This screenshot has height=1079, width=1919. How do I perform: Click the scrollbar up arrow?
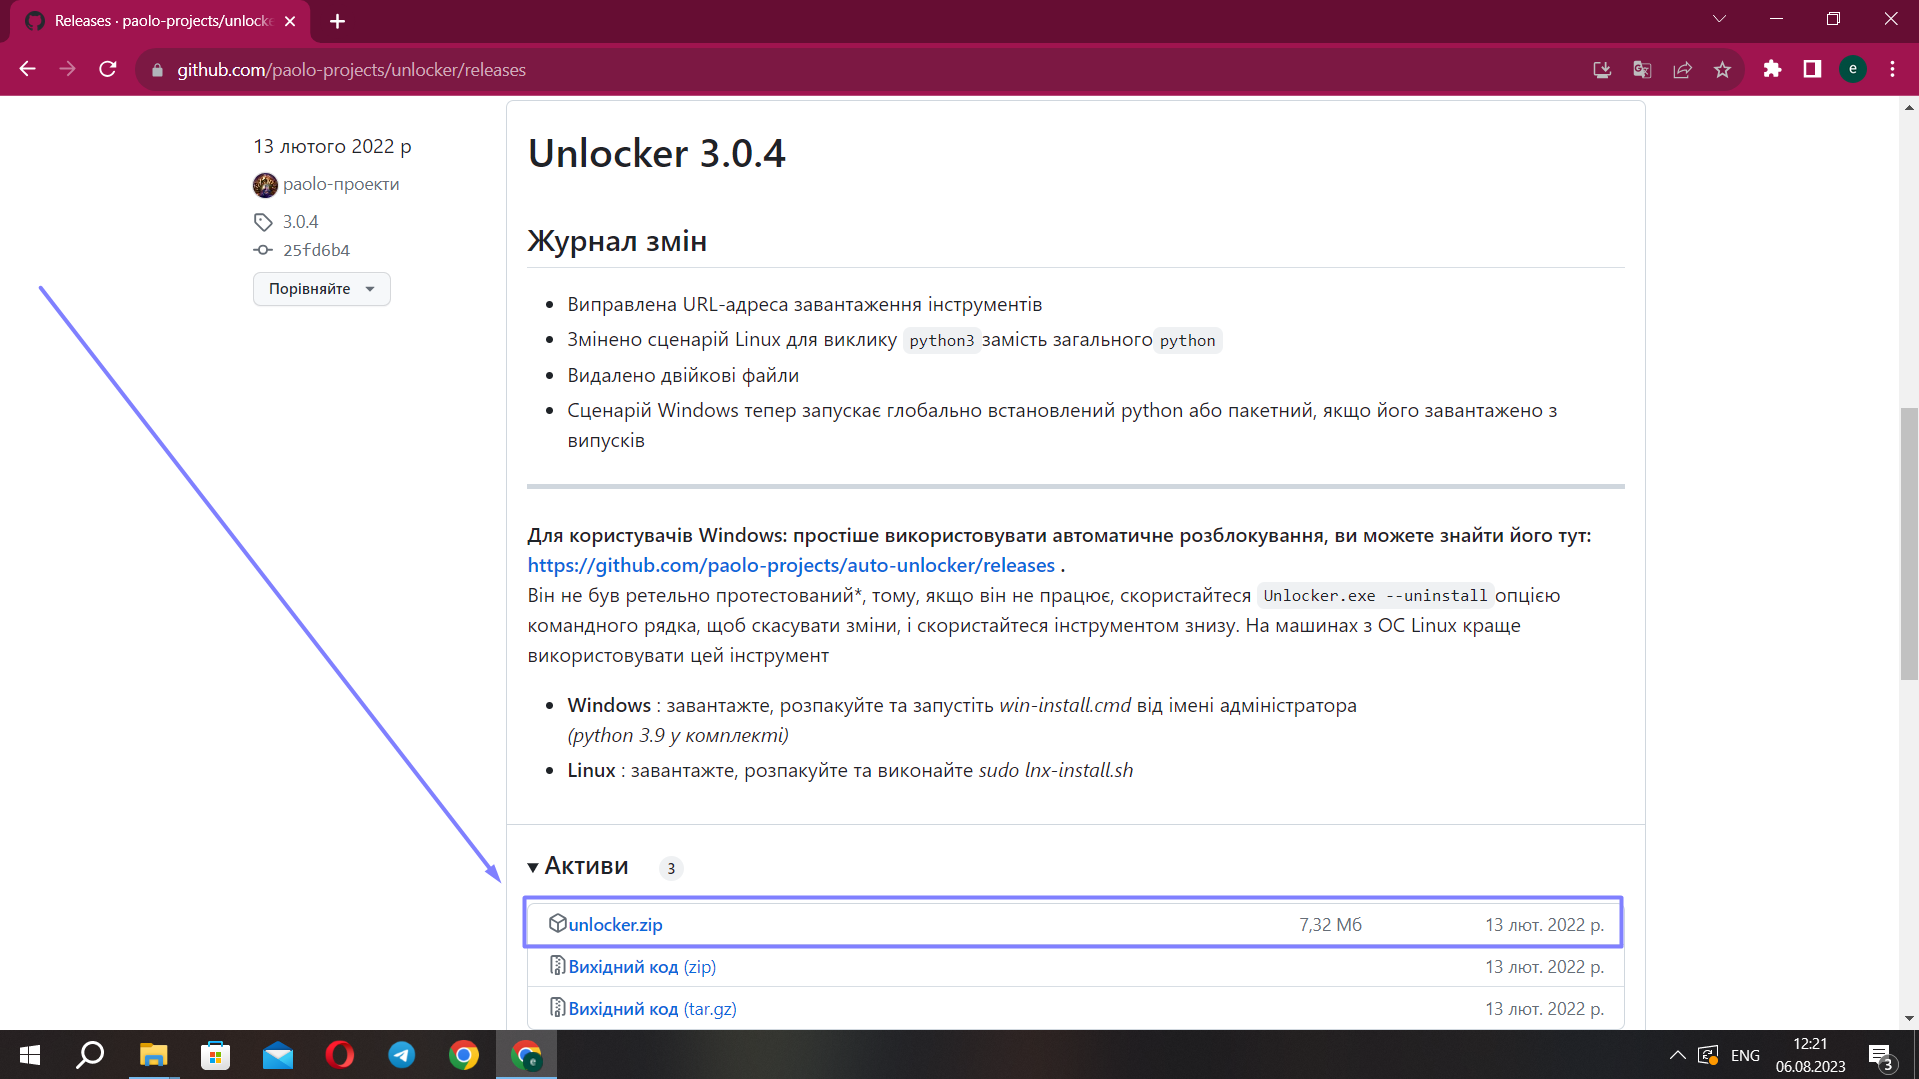click(1909, 107)
